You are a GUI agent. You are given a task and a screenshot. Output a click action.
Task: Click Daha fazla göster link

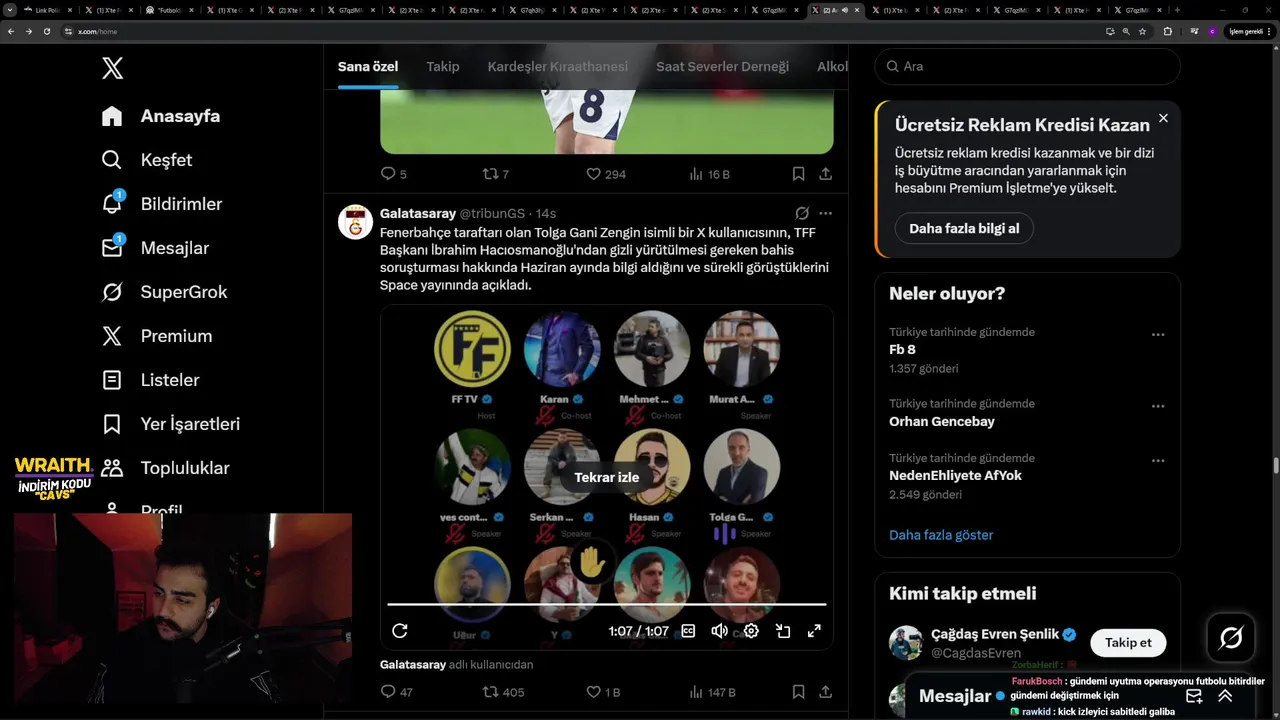coord(941,535)
